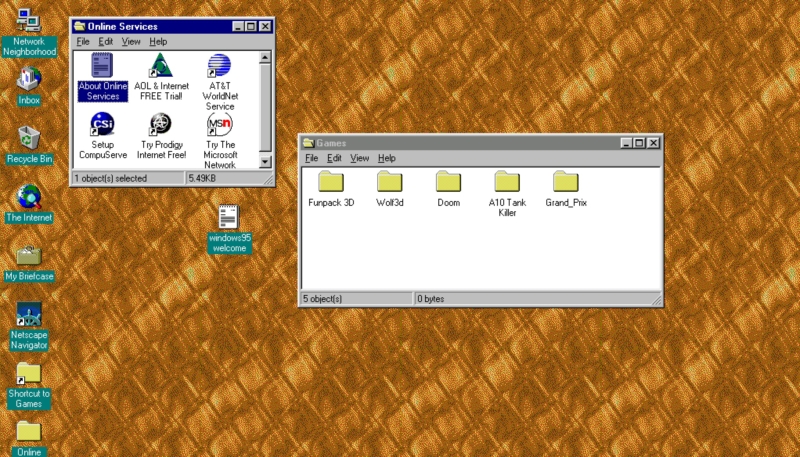Select the Doom folder

click(x=448, y=182)
